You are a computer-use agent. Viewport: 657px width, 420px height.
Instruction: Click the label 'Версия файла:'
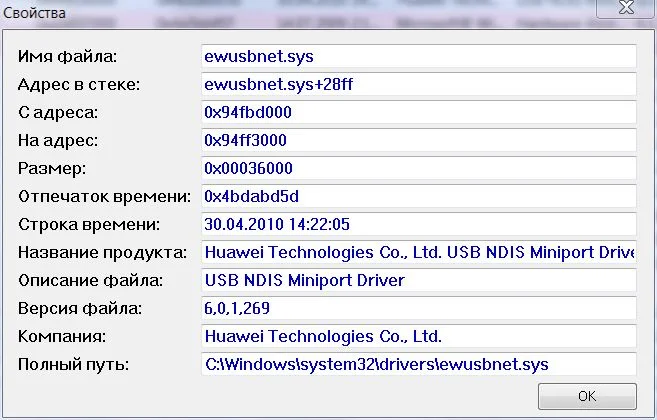coord(80,309)
